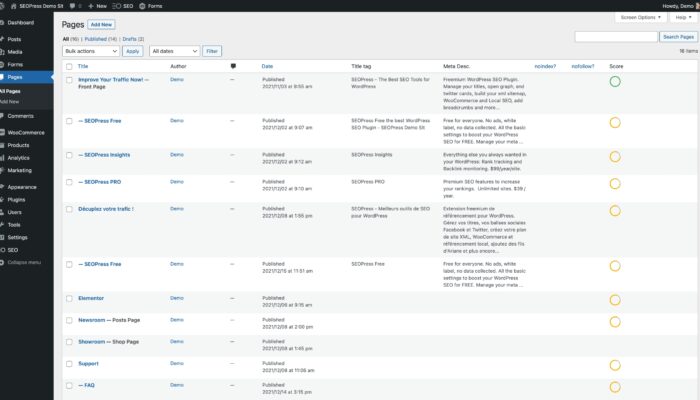This screenshot has height=400, width=700.
Task: Open the Dashboard menu in sidebar
Action: 21,22
